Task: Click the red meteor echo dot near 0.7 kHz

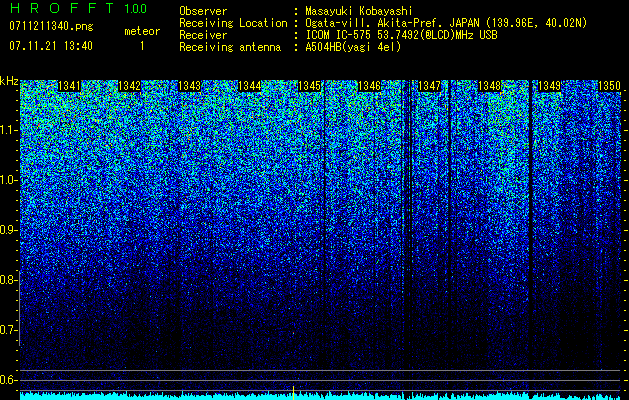Action: click(x=294, y=333)
